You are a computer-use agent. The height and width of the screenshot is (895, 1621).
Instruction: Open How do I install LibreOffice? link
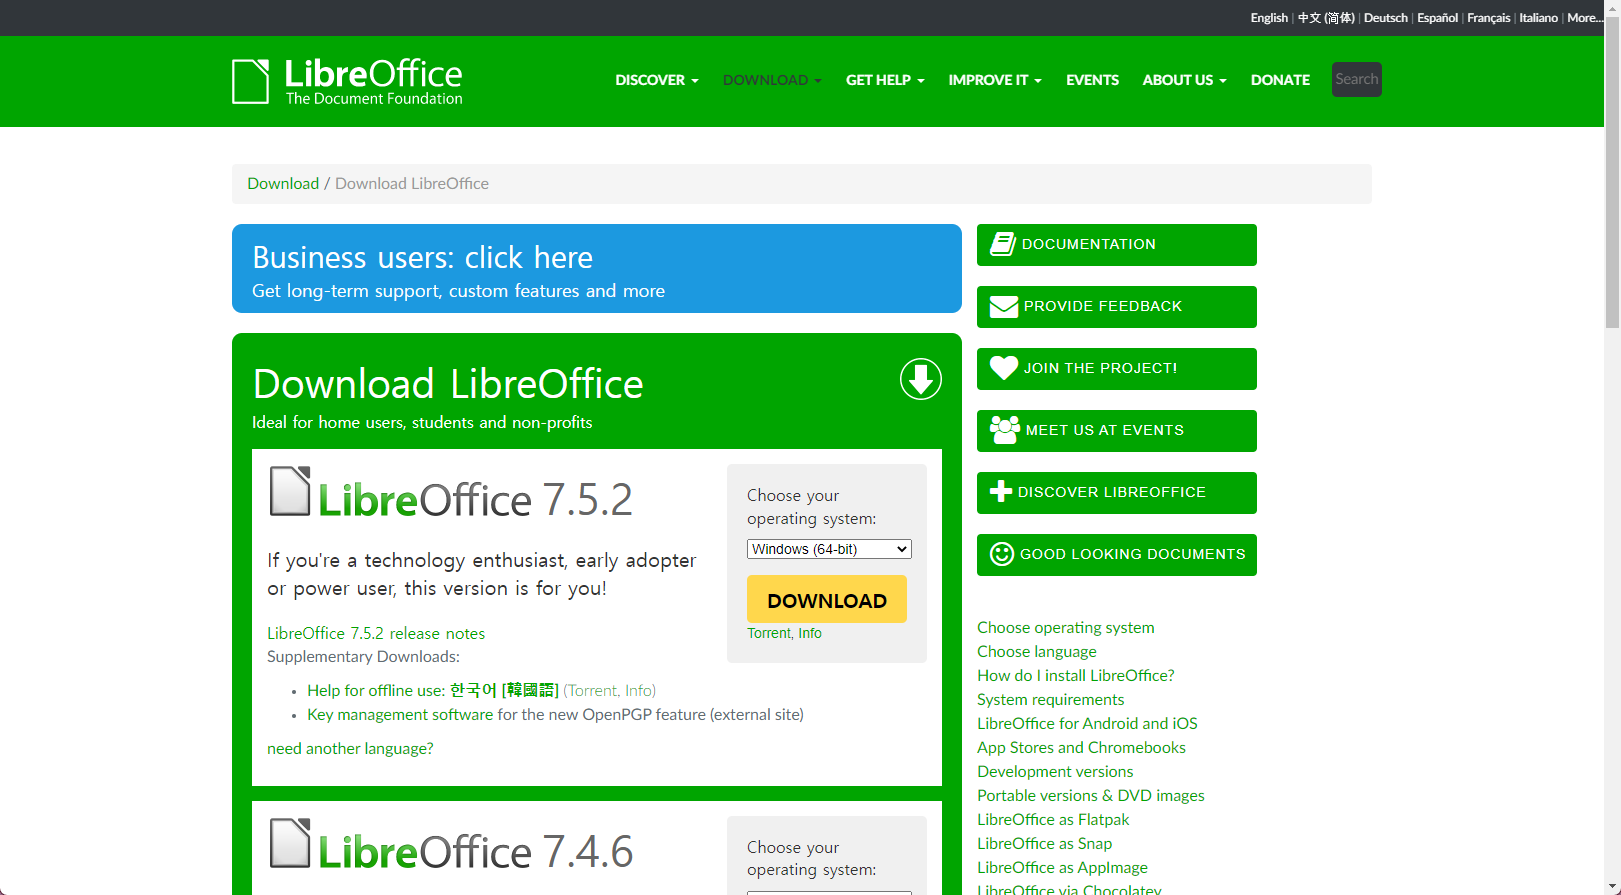click(x=1076, y=675)
